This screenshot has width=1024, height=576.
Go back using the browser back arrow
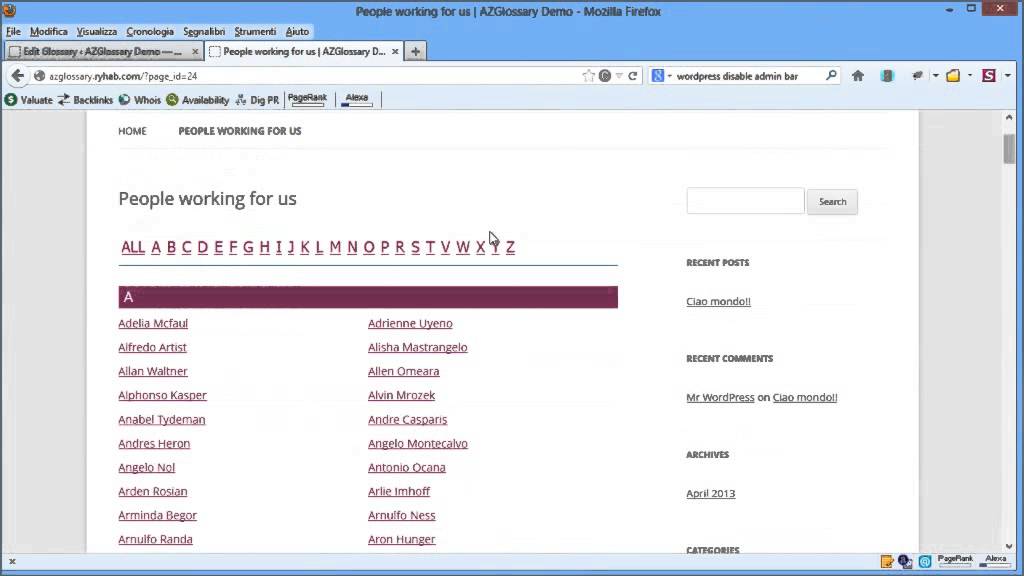[18, 76]
